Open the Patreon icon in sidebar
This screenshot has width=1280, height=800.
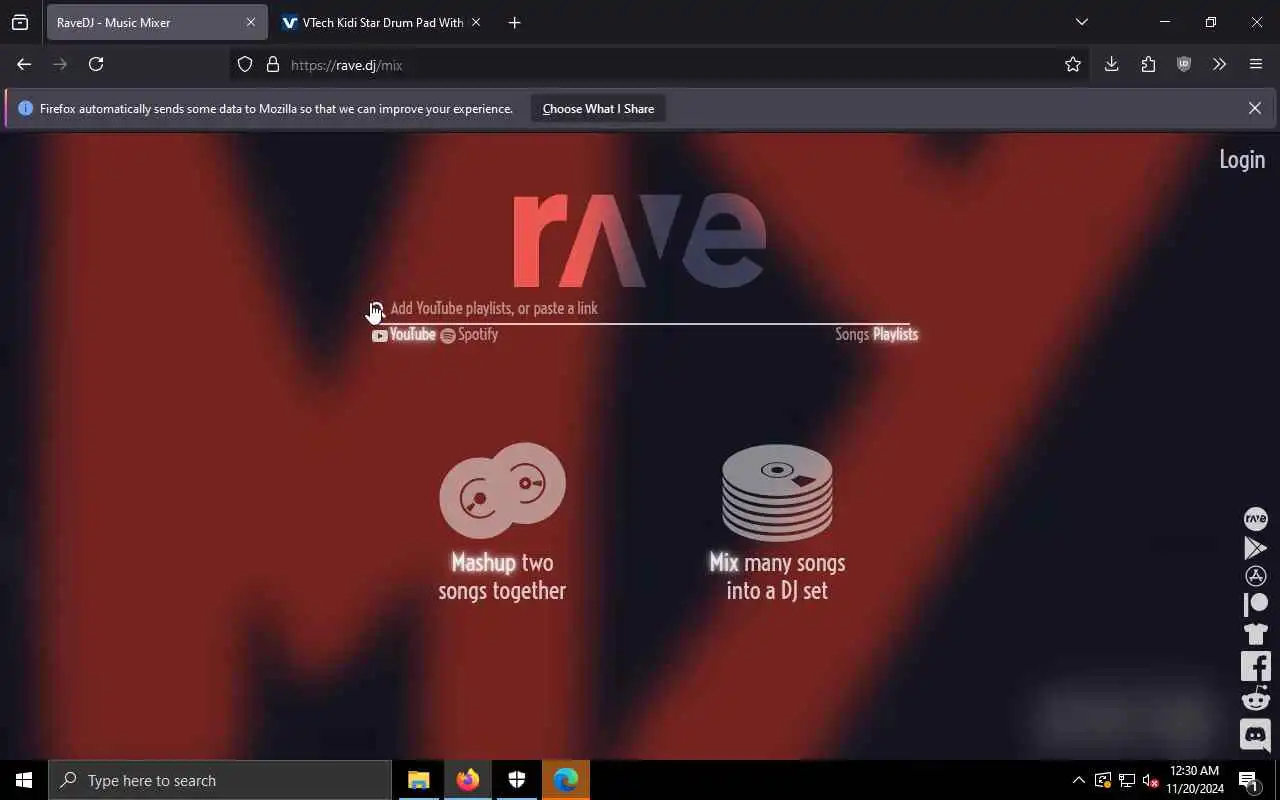click(x=1255, y=604)
